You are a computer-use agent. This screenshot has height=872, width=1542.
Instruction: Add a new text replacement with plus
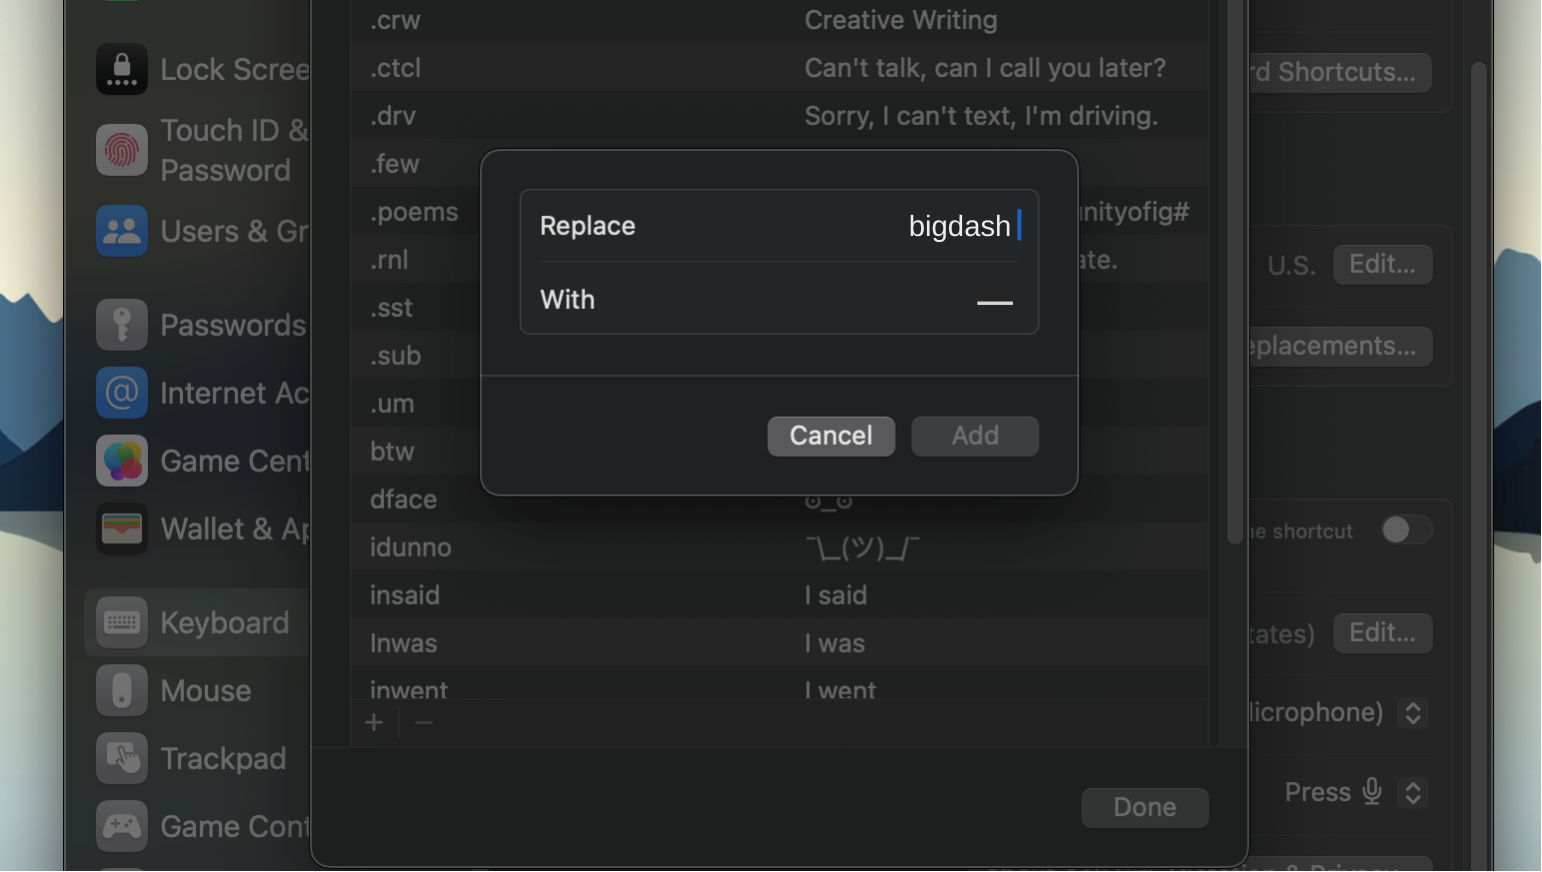[x=374, y=722]
